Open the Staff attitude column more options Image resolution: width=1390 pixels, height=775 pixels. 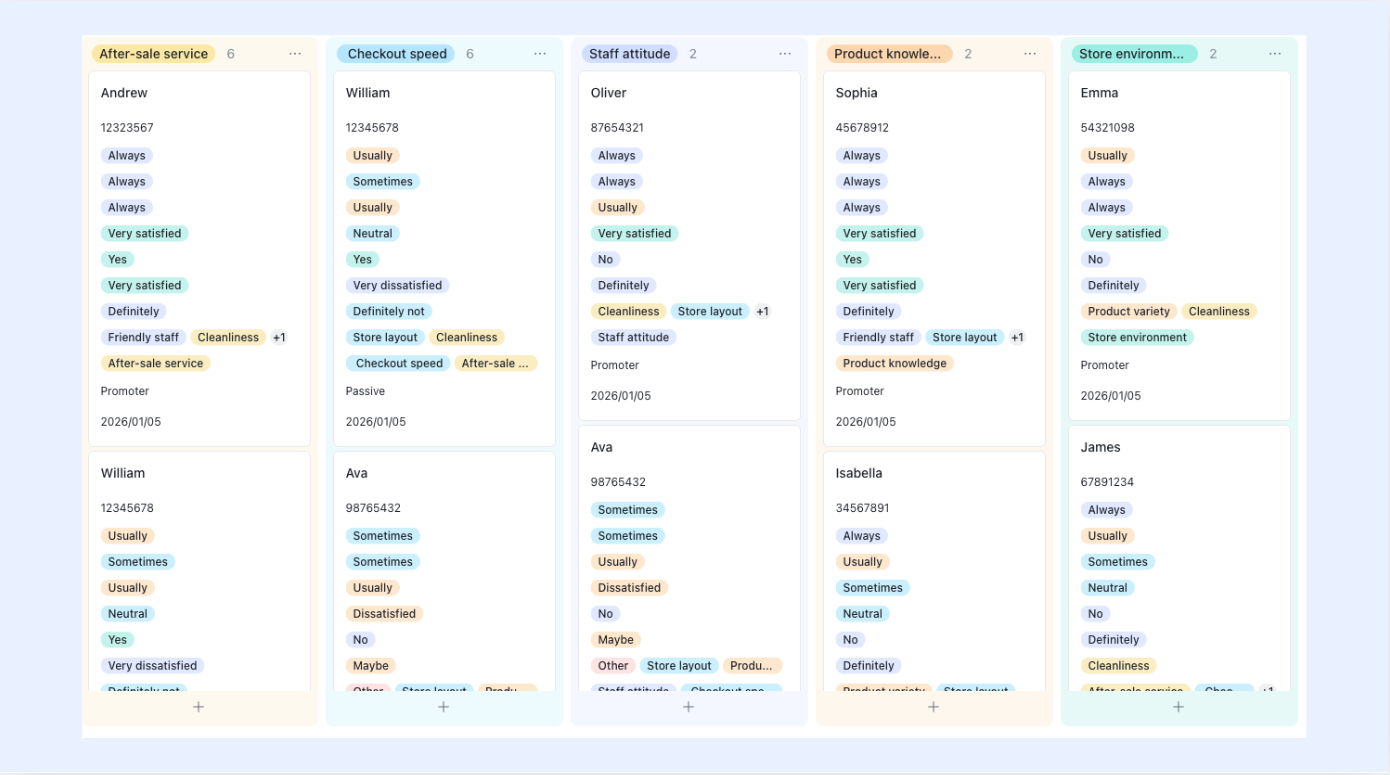785,54
